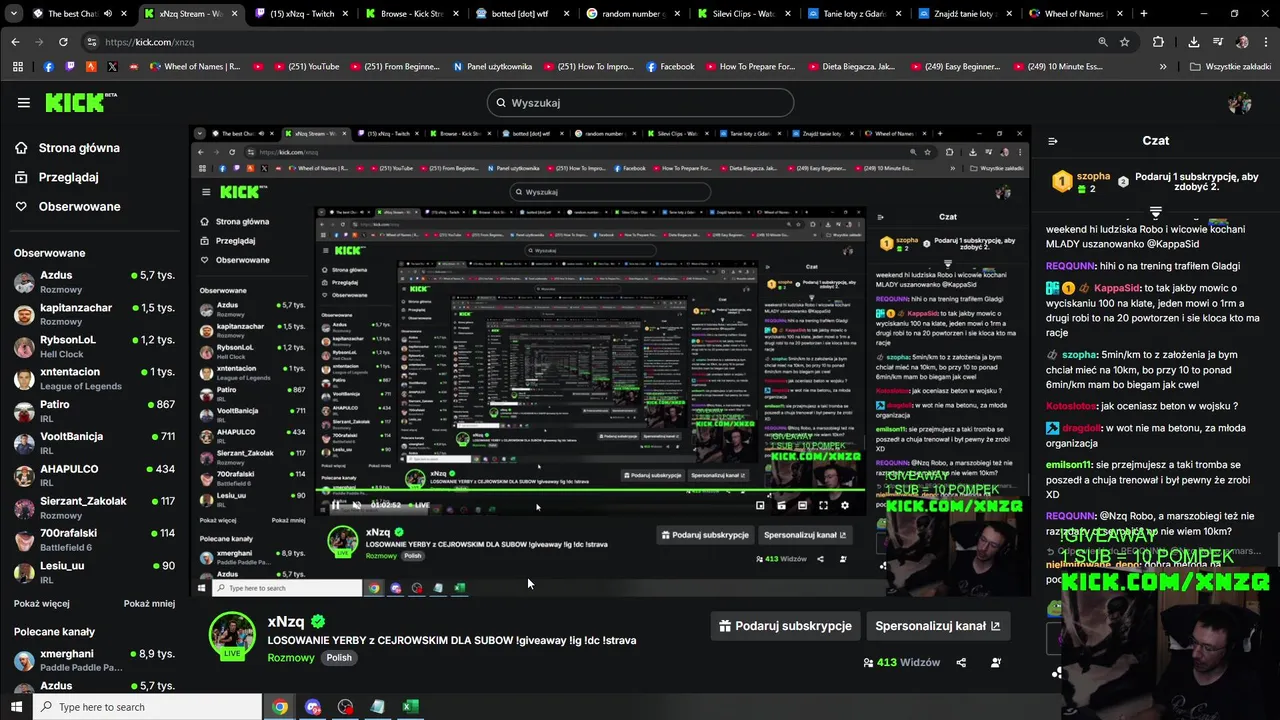Click the xNzq streamer avatar

(232, 636)
